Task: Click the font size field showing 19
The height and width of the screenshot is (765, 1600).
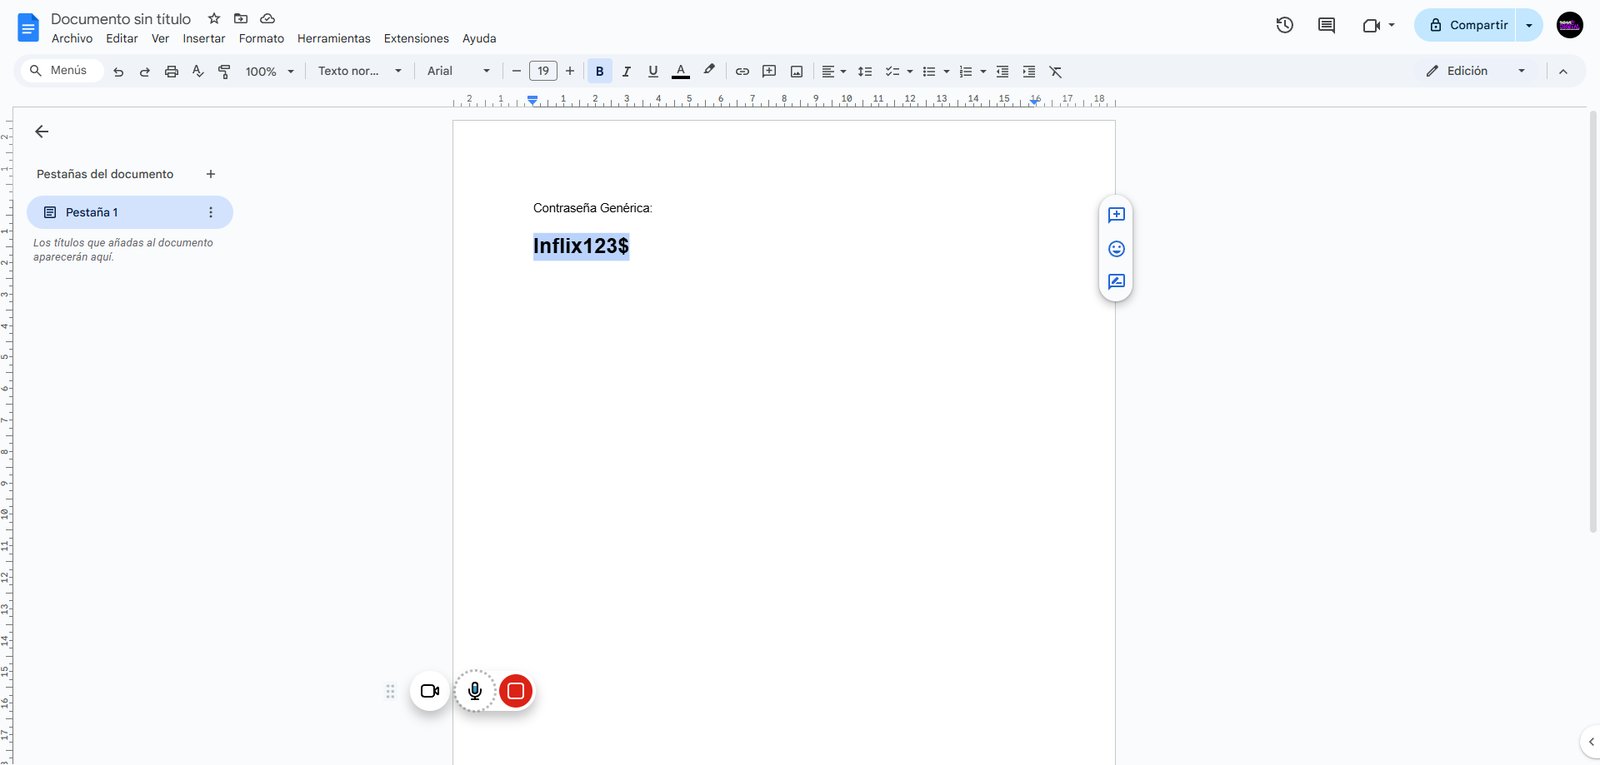Action: (x=543, y=71)
